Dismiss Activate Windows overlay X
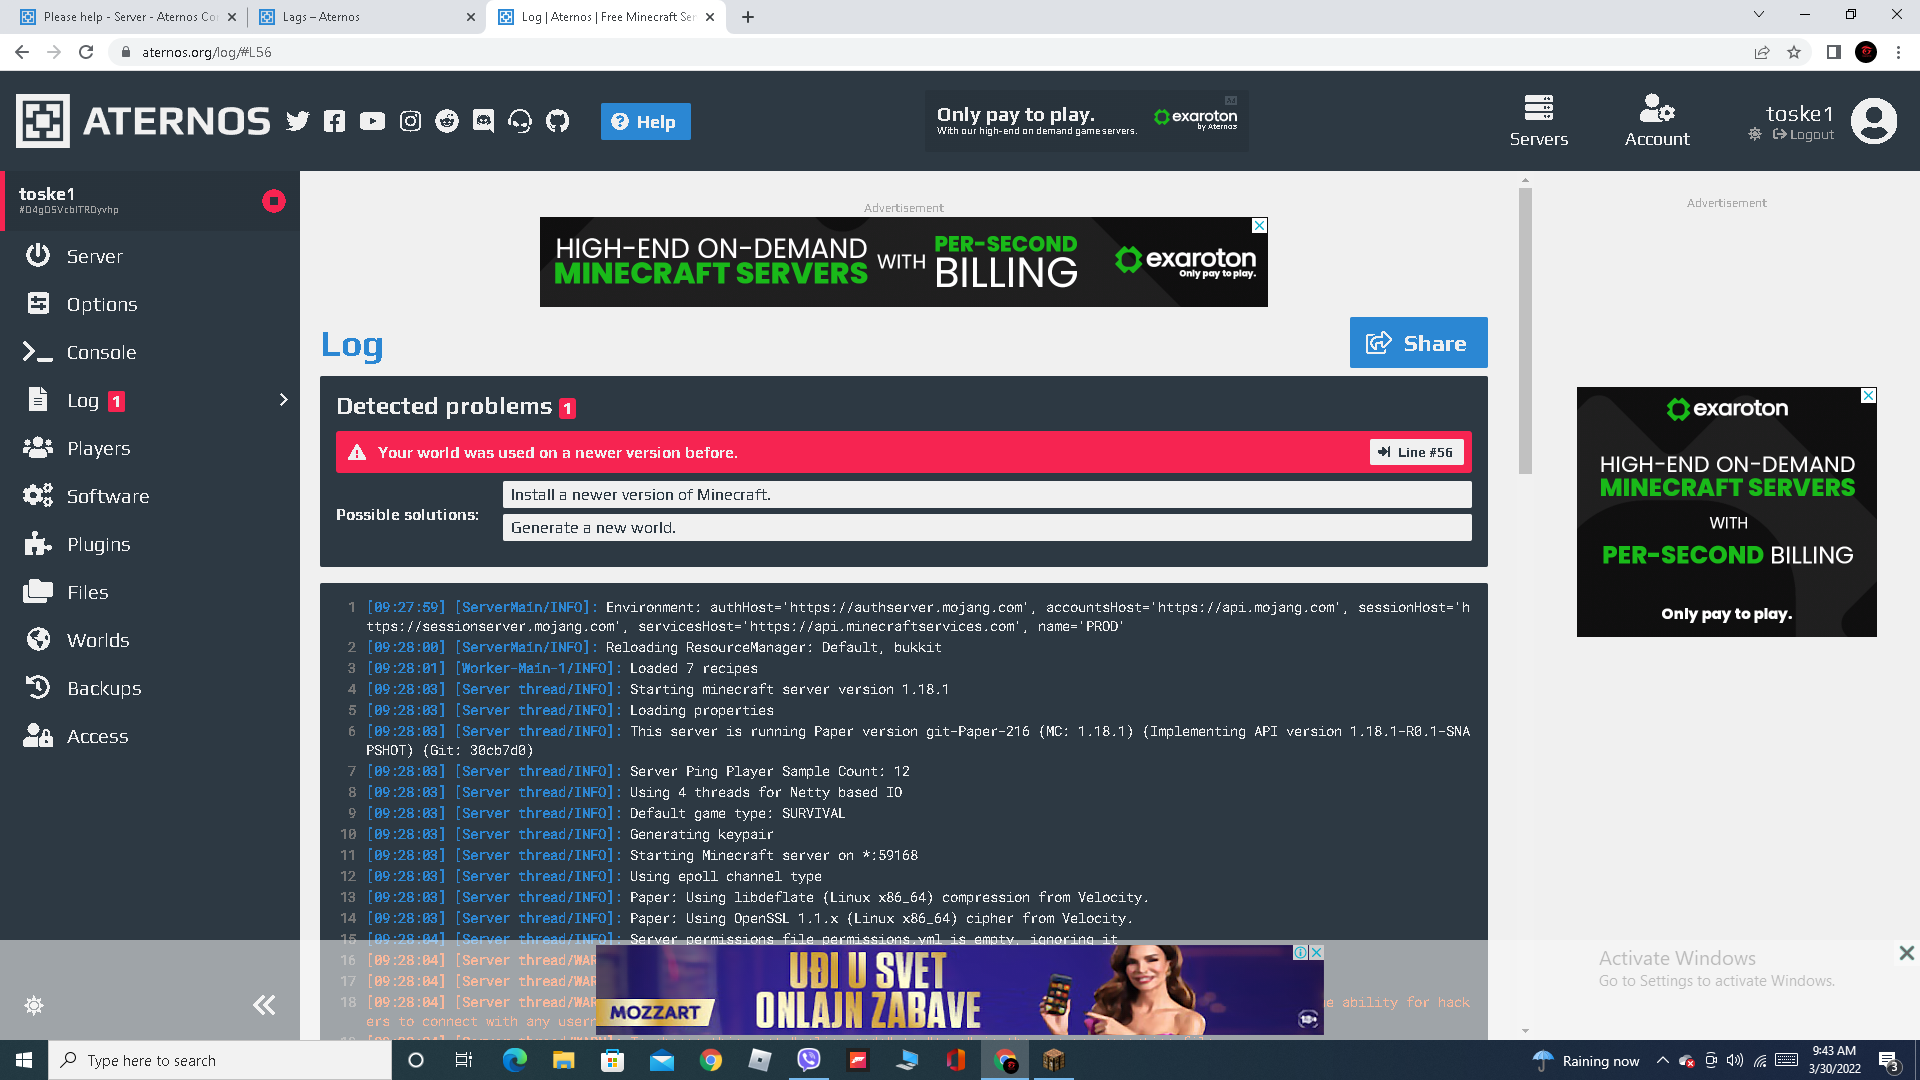 [1907, 953]
